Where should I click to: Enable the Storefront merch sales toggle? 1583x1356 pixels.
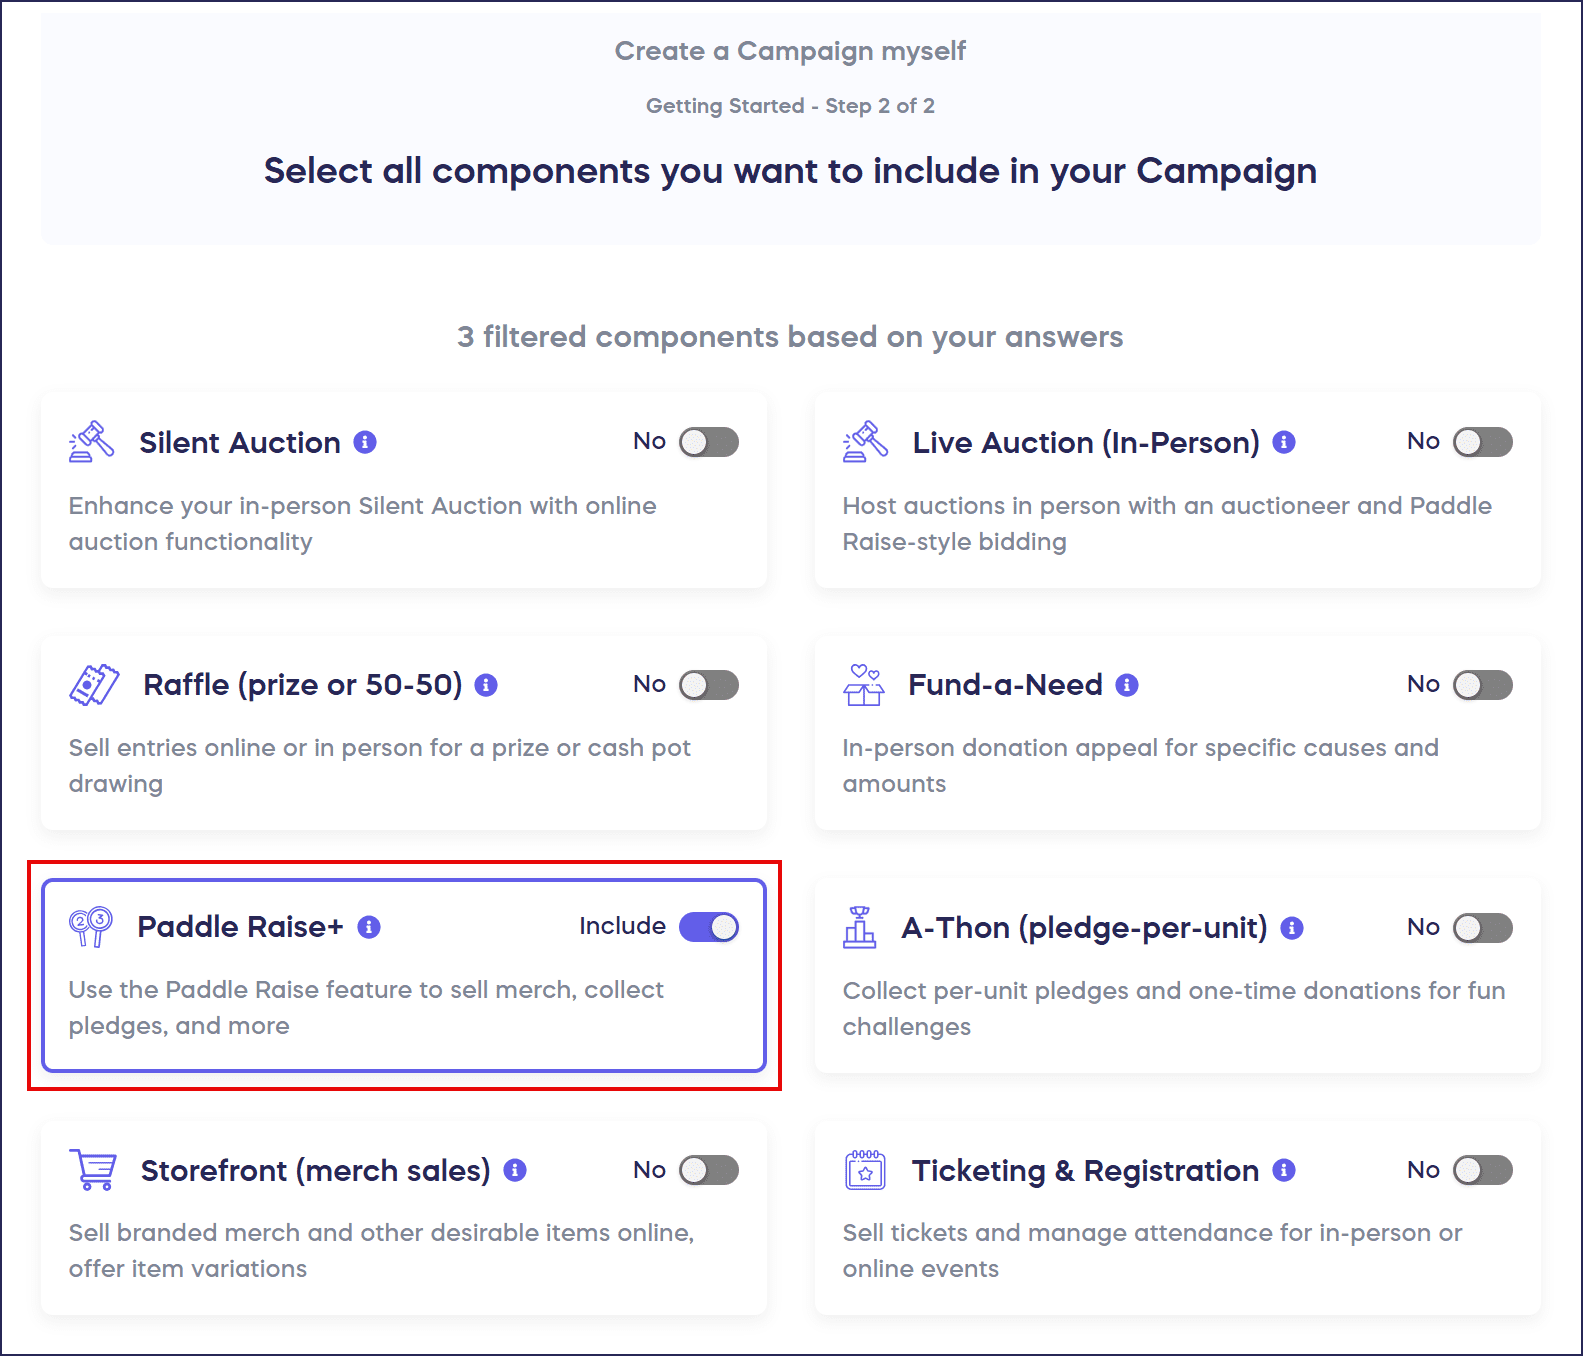coord(709,1170)
